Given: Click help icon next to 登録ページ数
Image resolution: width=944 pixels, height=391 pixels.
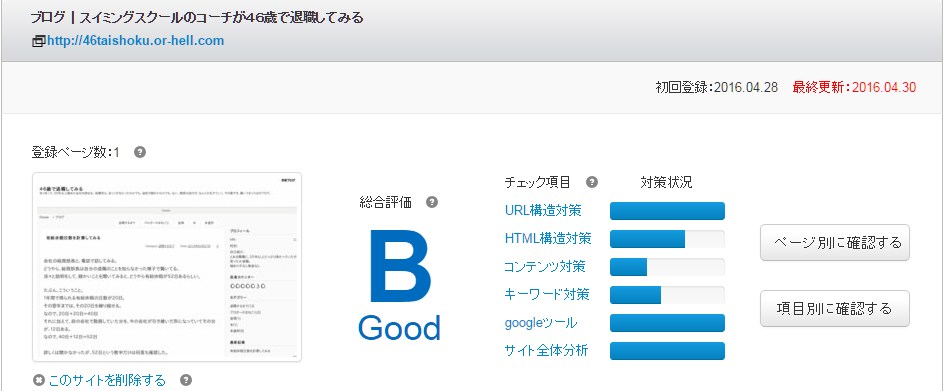Looking at the screenshot, I should 140,152.
